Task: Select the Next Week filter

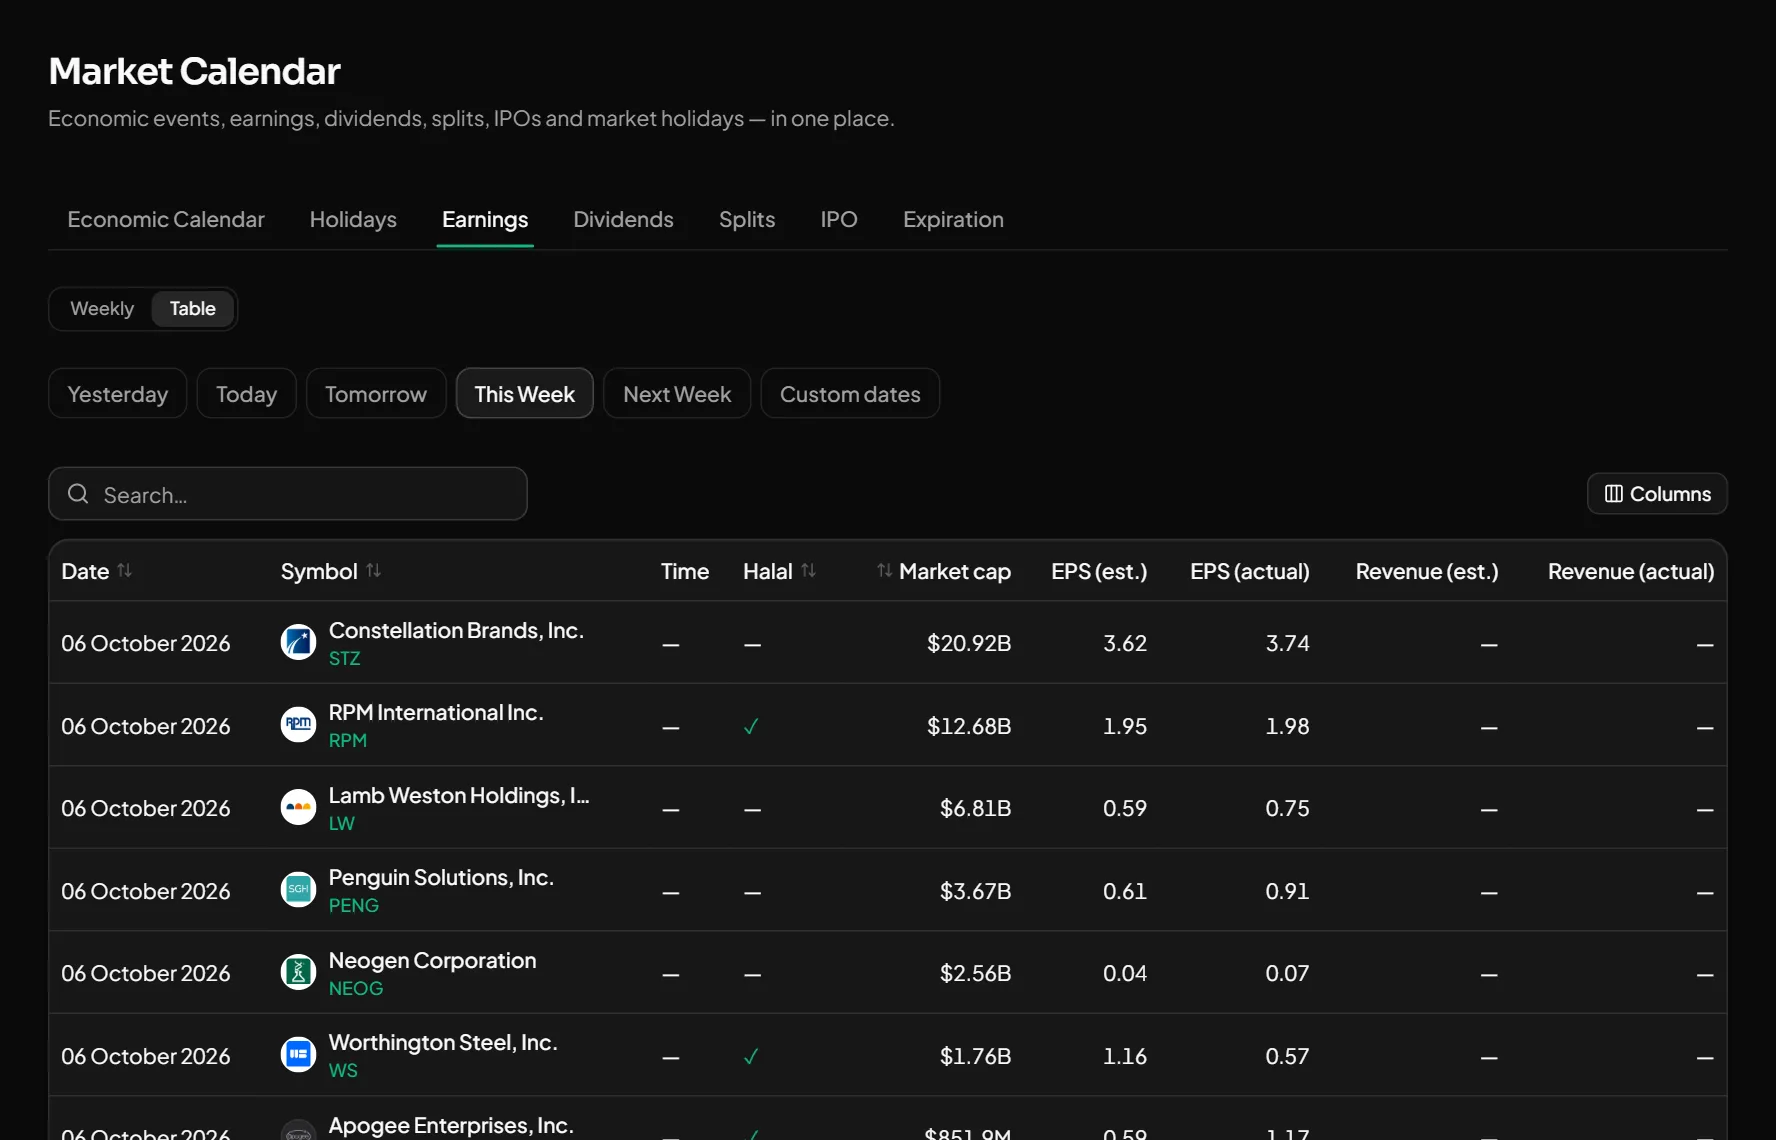Action: click(x=677, y=394)
